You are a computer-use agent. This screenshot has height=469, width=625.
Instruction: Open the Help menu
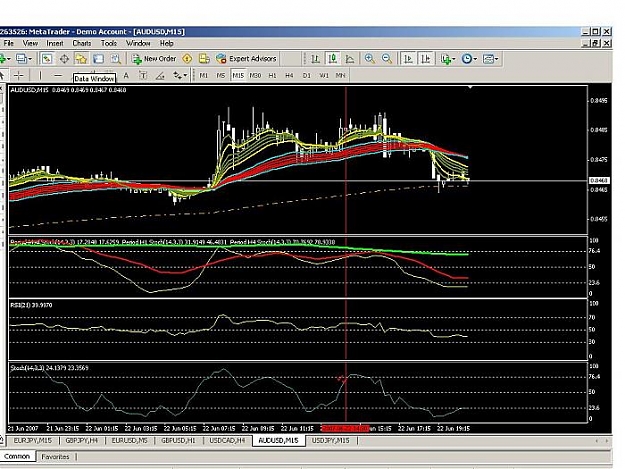(x=167, y=43)
